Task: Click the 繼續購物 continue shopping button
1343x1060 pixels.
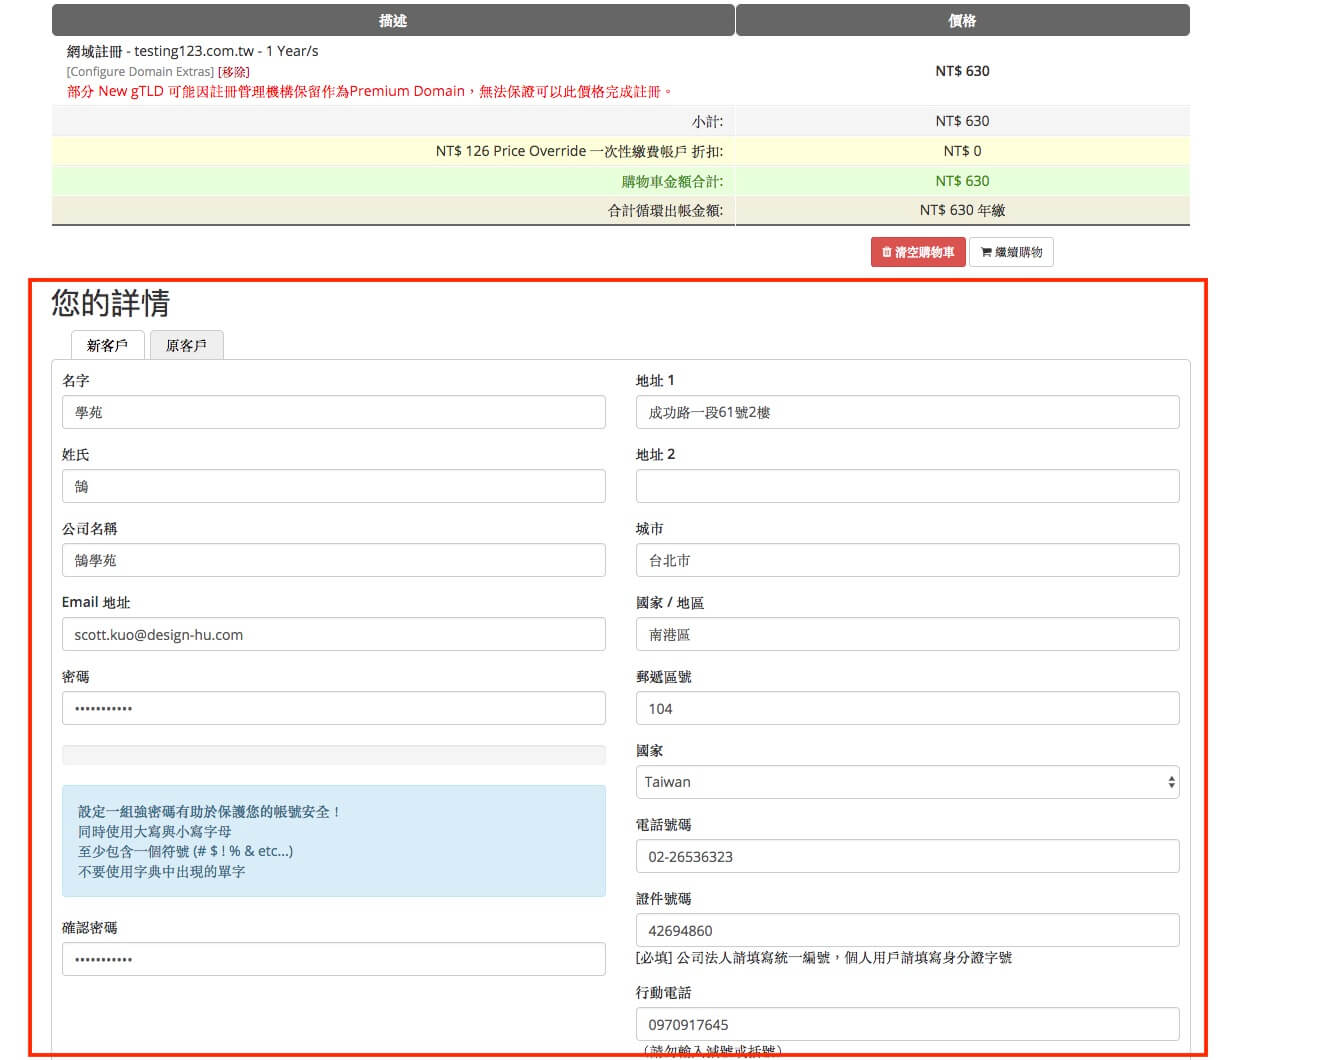Action: point(1011,252)
